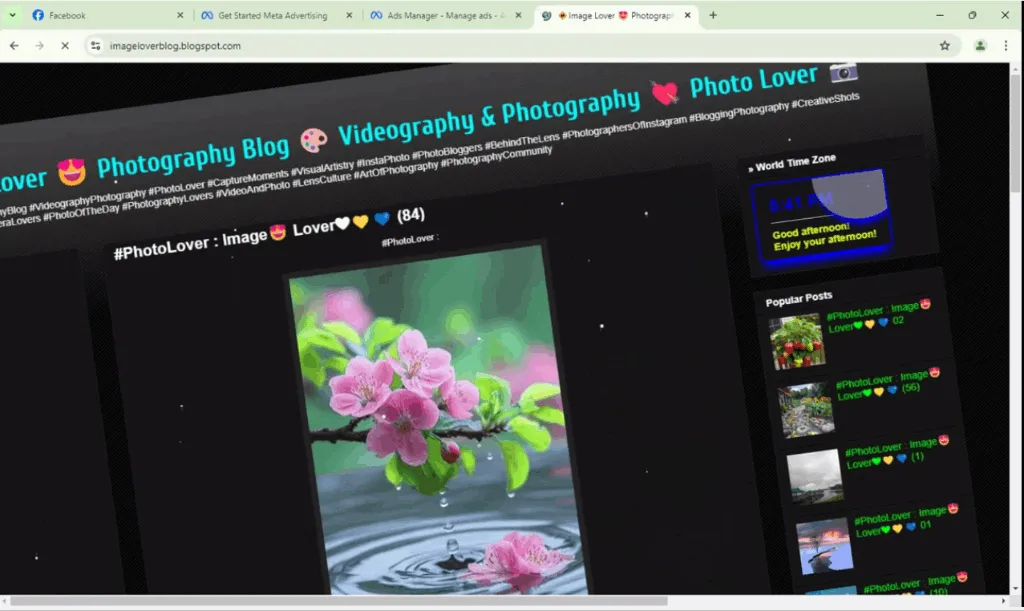The width and height of the screenshot is (1024, 611).
Task: Close the Ads Manager tab
Action: click(519, 15)
